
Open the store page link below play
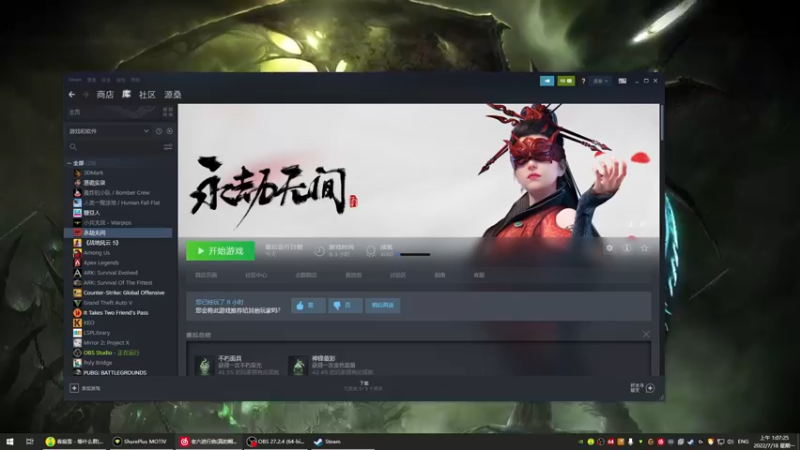[x=206, y=275]
